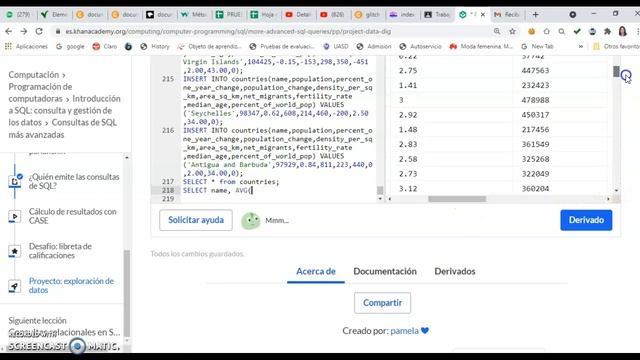640x360 pixels.
Task: Open the Otros favoritos folder
Action: [x=616, y=47]
